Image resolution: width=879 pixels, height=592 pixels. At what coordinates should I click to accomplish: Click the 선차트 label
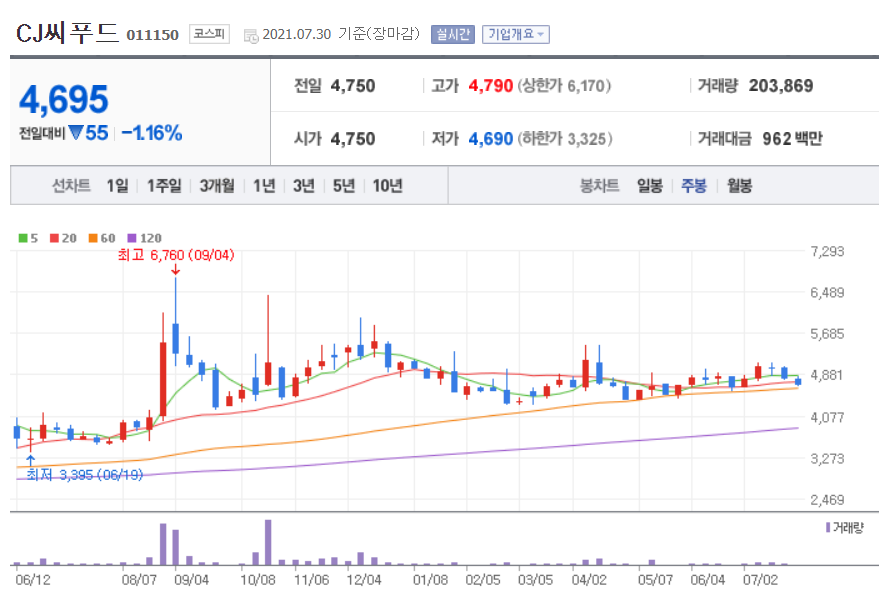tap(71, 186)
